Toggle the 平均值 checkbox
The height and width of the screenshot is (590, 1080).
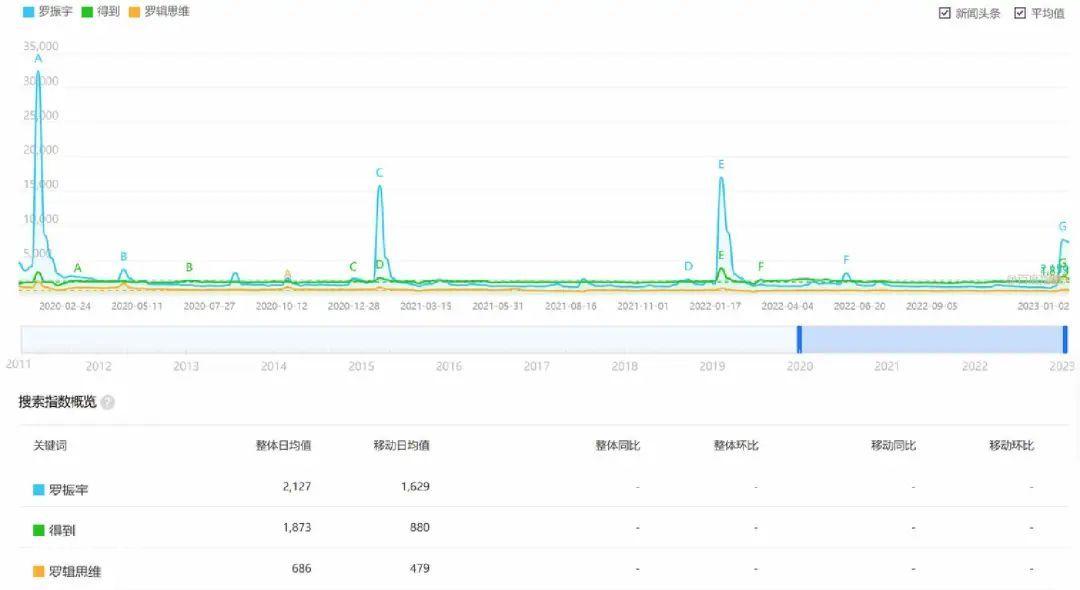click(1019, 13)
